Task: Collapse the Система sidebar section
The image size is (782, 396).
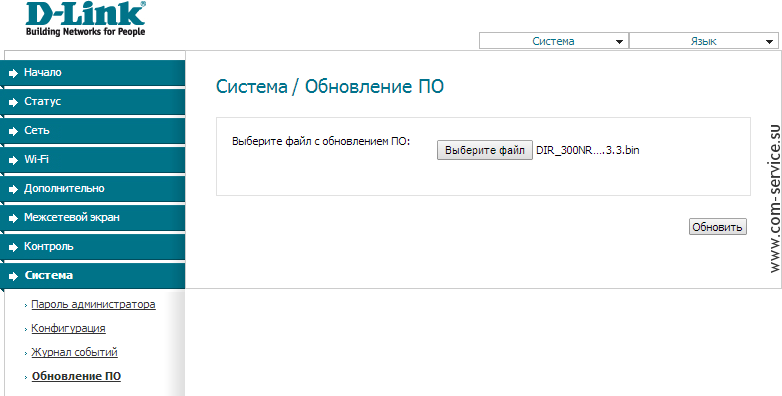Action: coord(93,275)
